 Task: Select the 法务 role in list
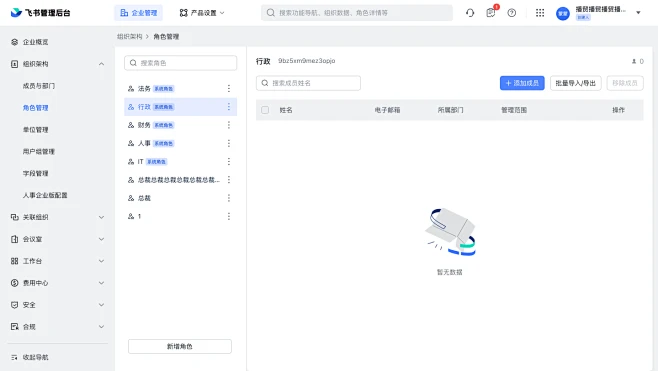point(180,89)
